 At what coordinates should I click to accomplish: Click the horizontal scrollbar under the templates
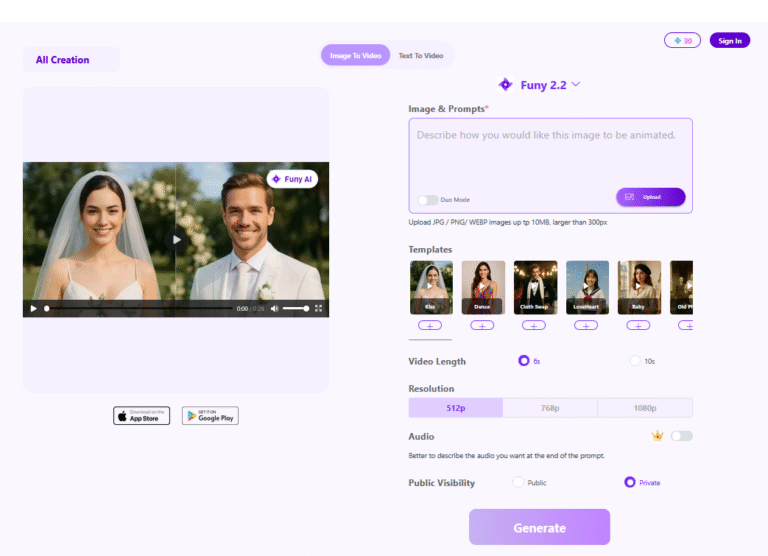430,339
